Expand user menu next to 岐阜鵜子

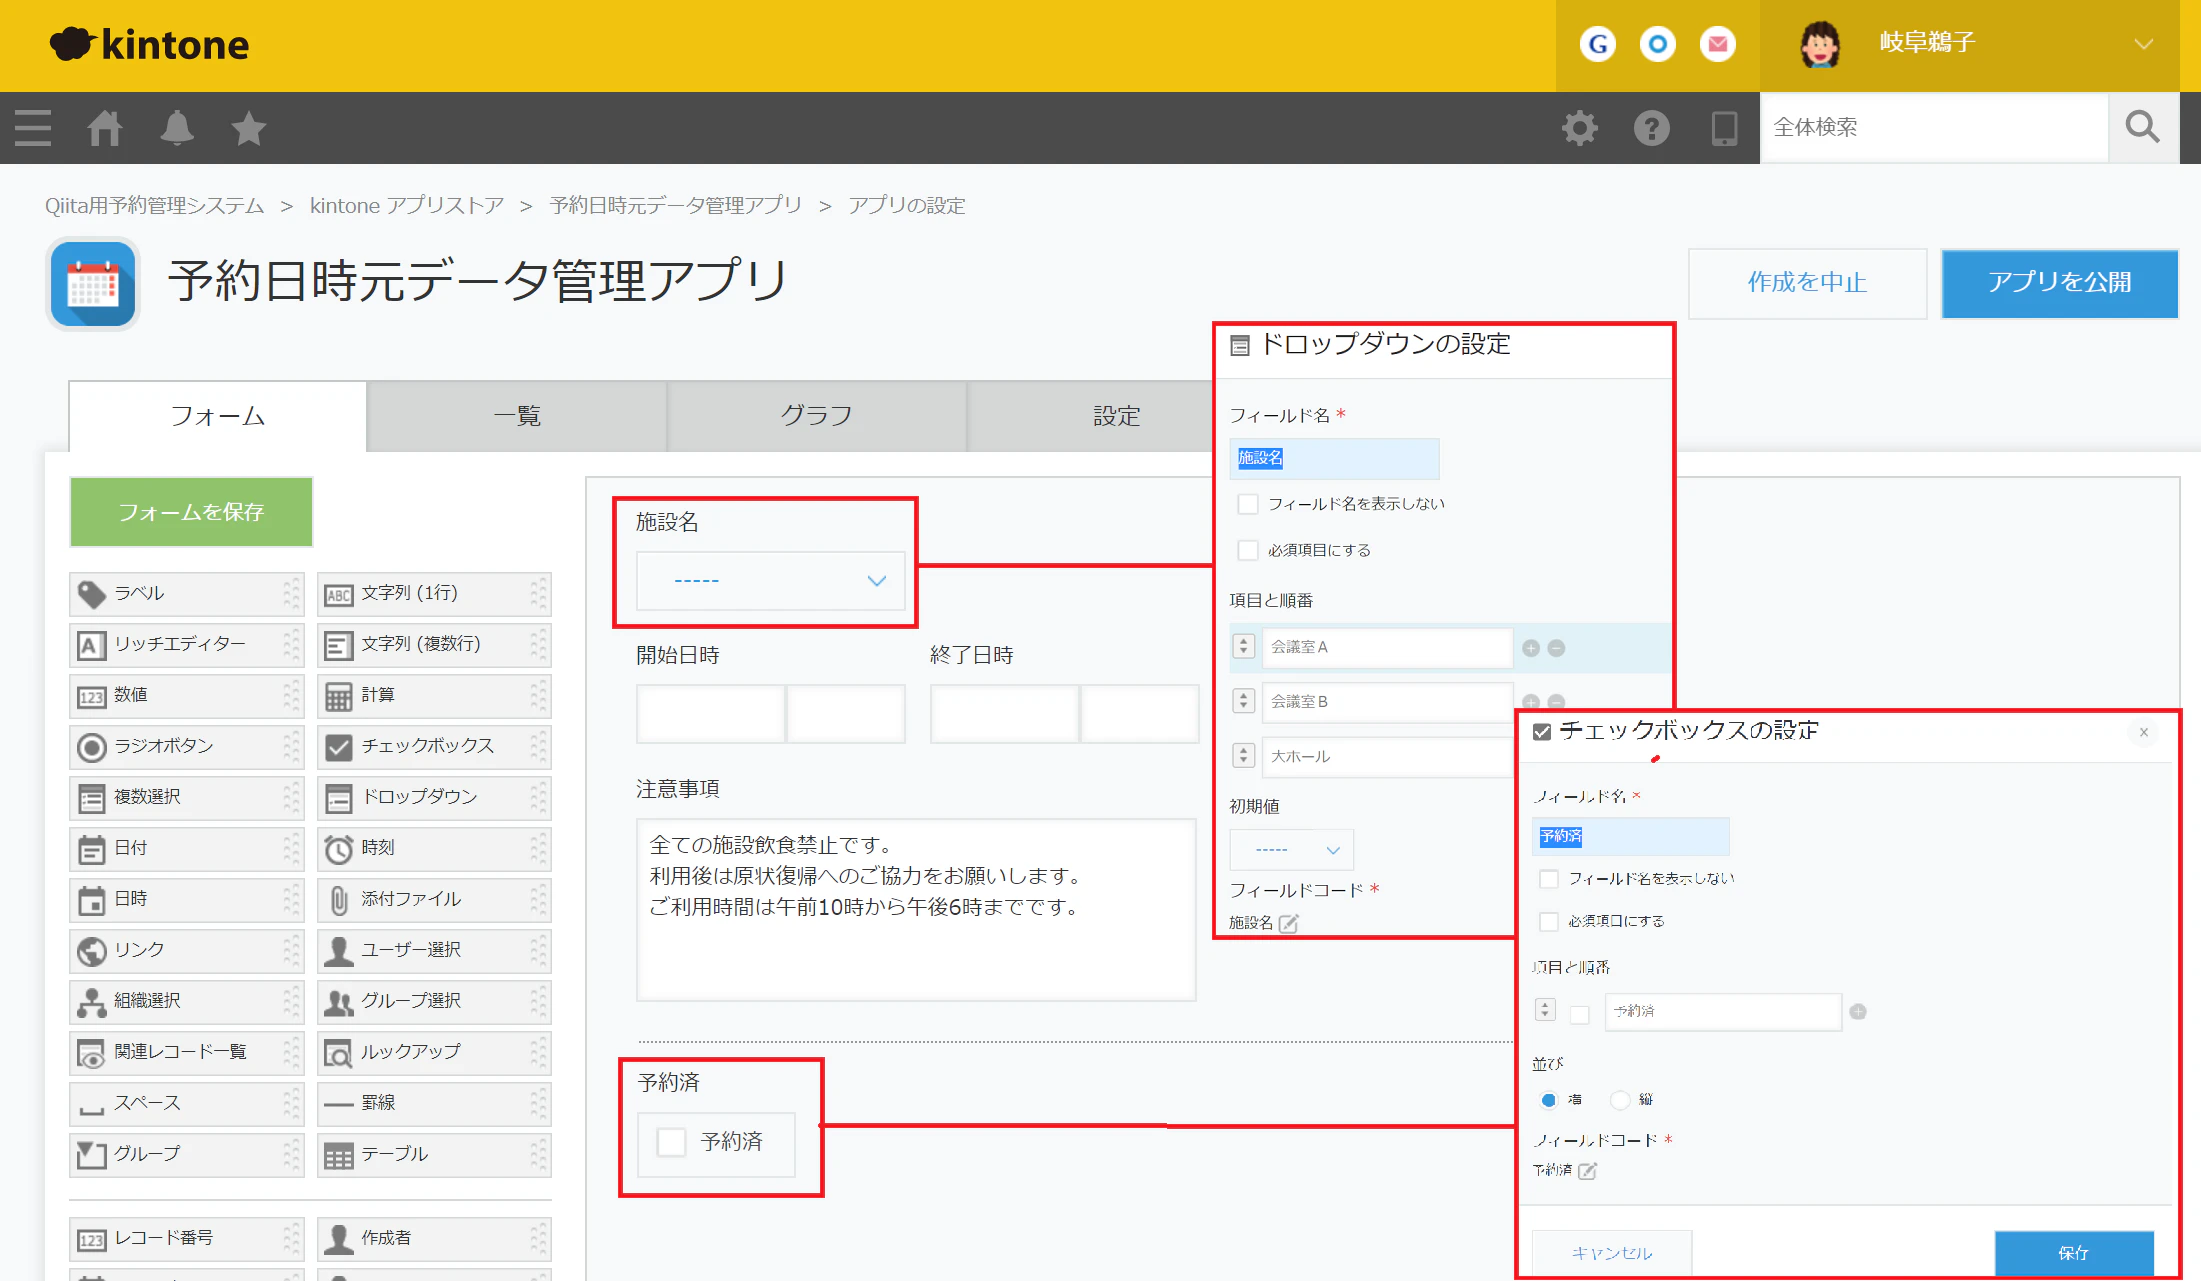(2143, 44)
